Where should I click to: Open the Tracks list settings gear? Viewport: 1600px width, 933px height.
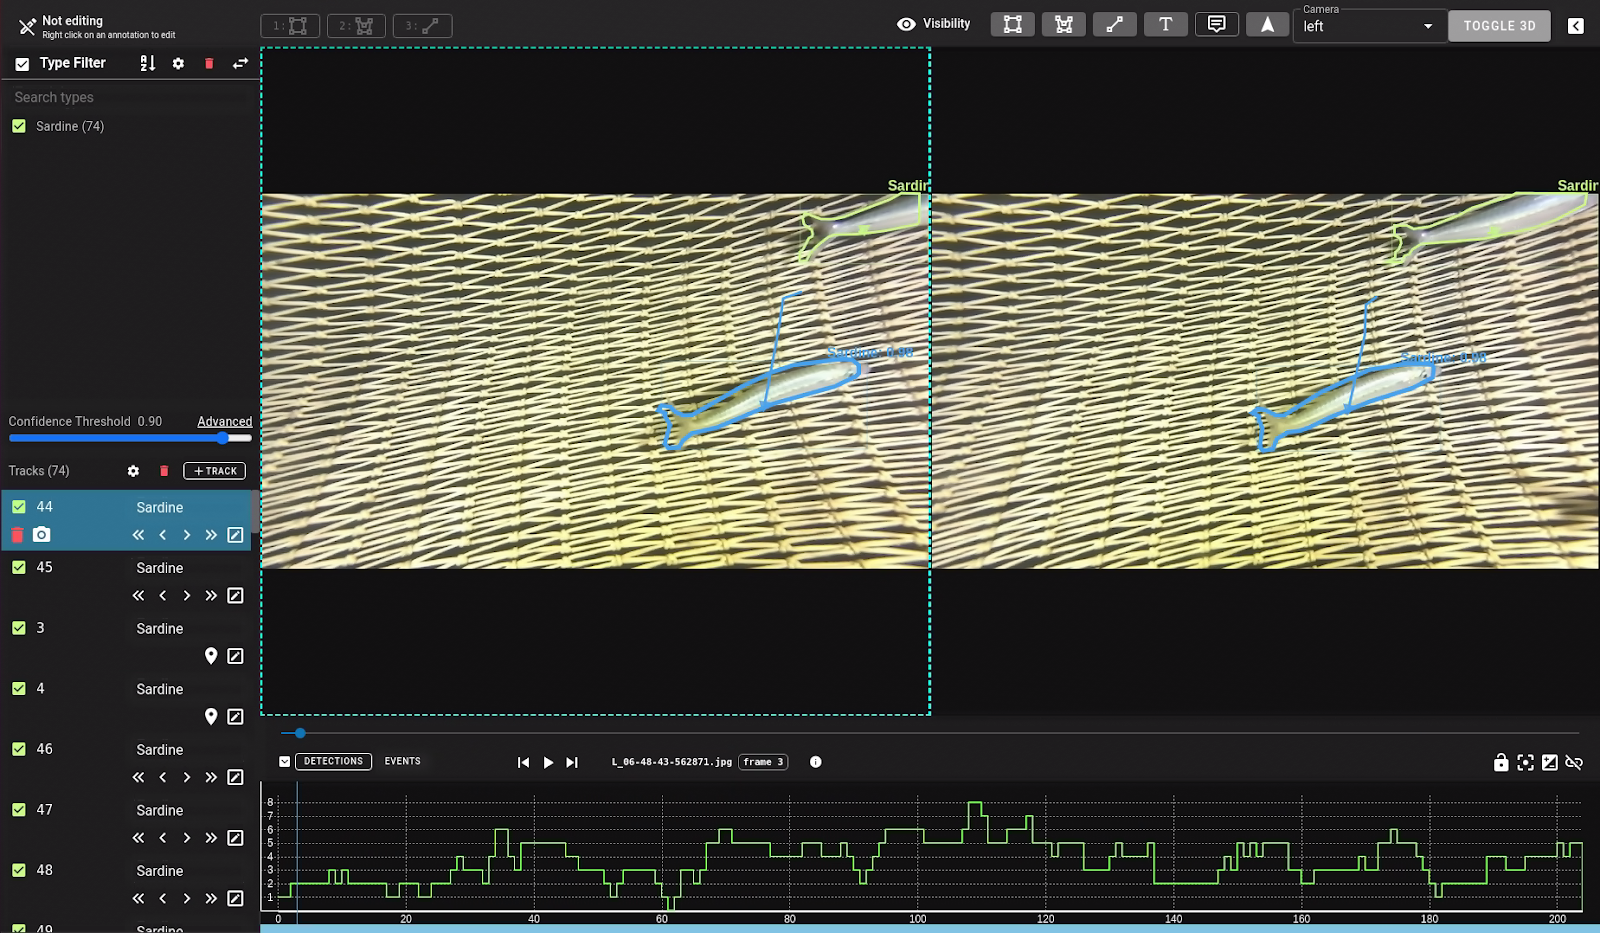coord(133,471)
